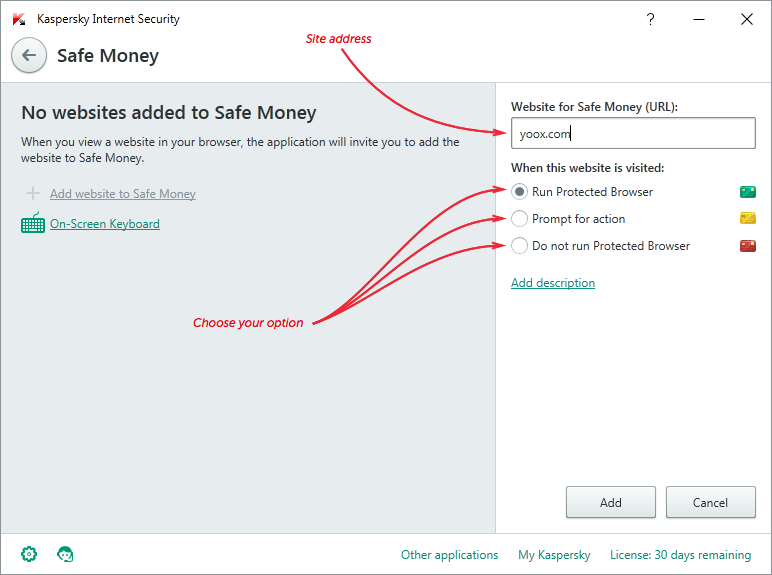The image size is (772, 575).
Task: Click the Website for Safe Money URL field
Action: point(633,133)
